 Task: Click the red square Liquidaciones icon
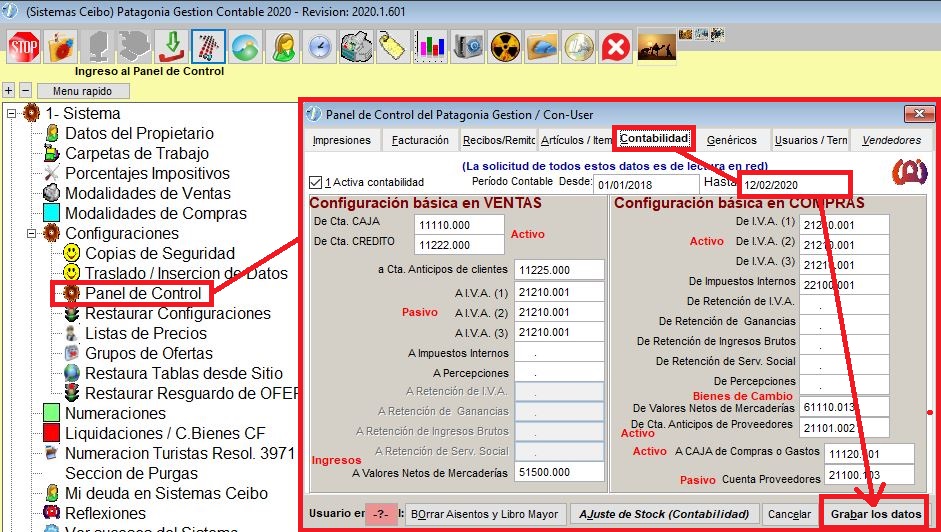tap(52, 433)
